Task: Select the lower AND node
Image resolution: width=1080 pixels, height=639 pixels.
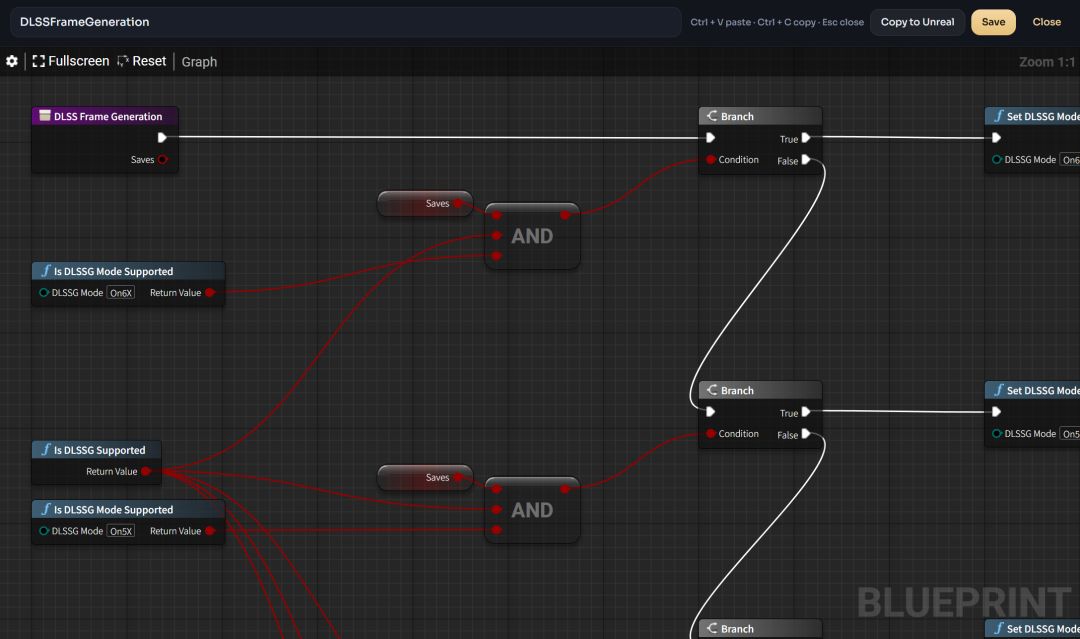Action: point(532,510)
